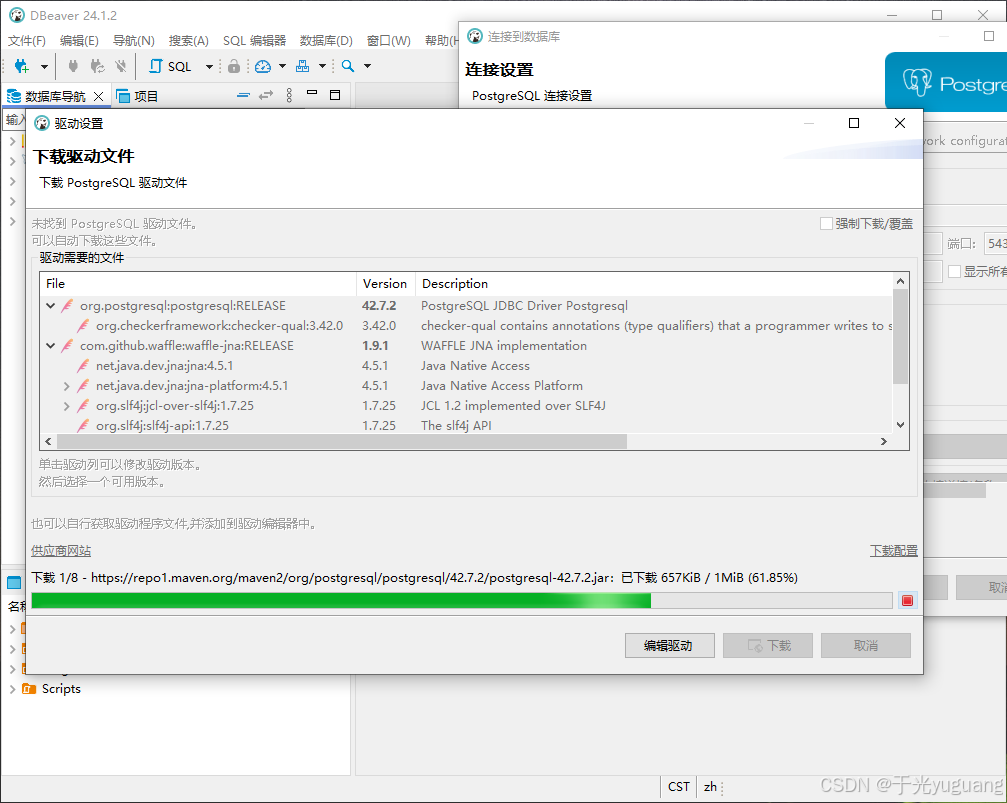Click the green download progress bar
1007x803 pixels.
tap(462, 601)
